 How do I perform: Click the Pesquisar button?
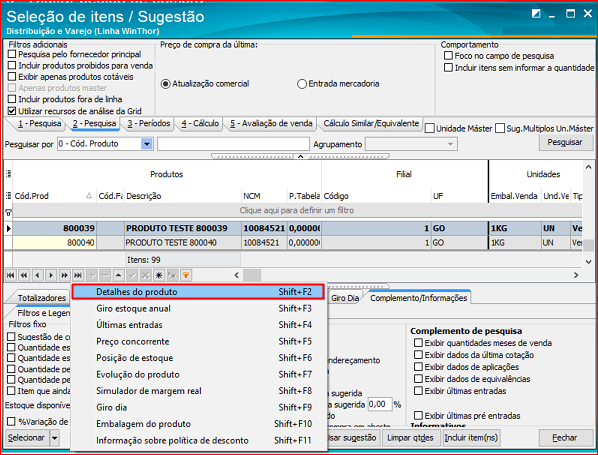tap(565, 142)
